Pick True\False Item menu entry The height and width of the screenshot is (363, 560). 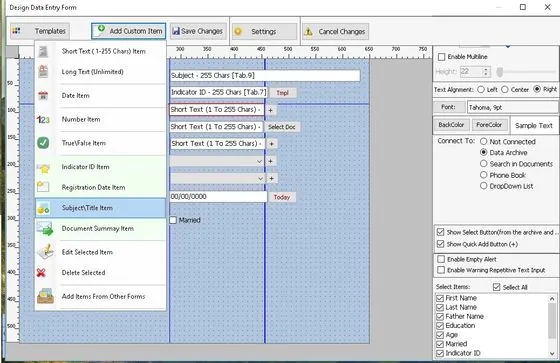click(x=100, y=143)
